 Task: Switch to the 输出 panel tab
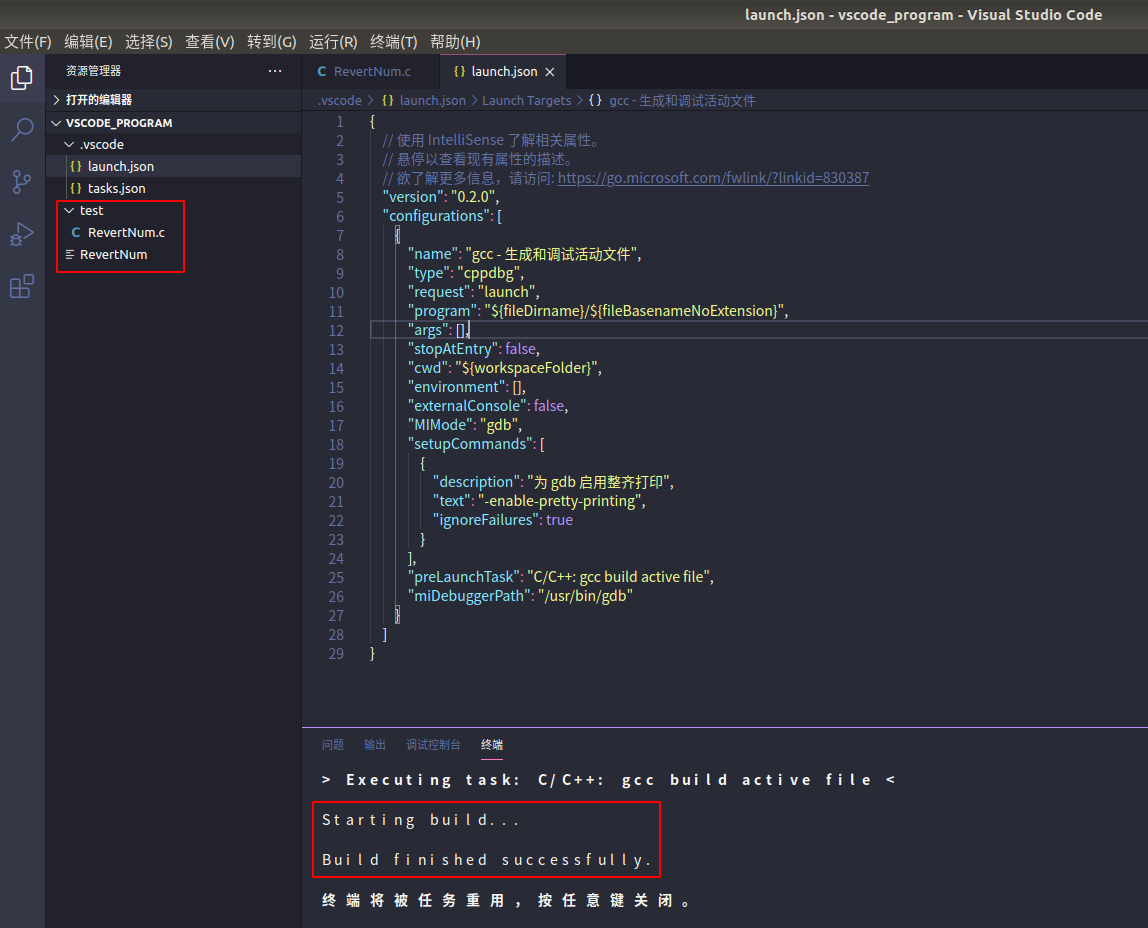coord(375,744)
